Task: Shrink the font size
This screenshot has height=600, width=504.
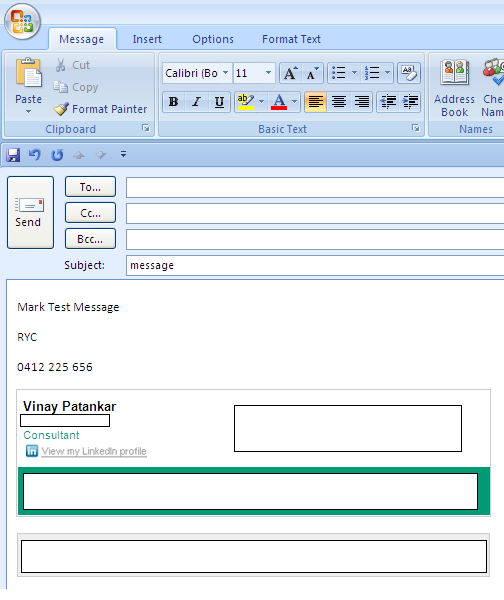Action: [x=313, y=73]
